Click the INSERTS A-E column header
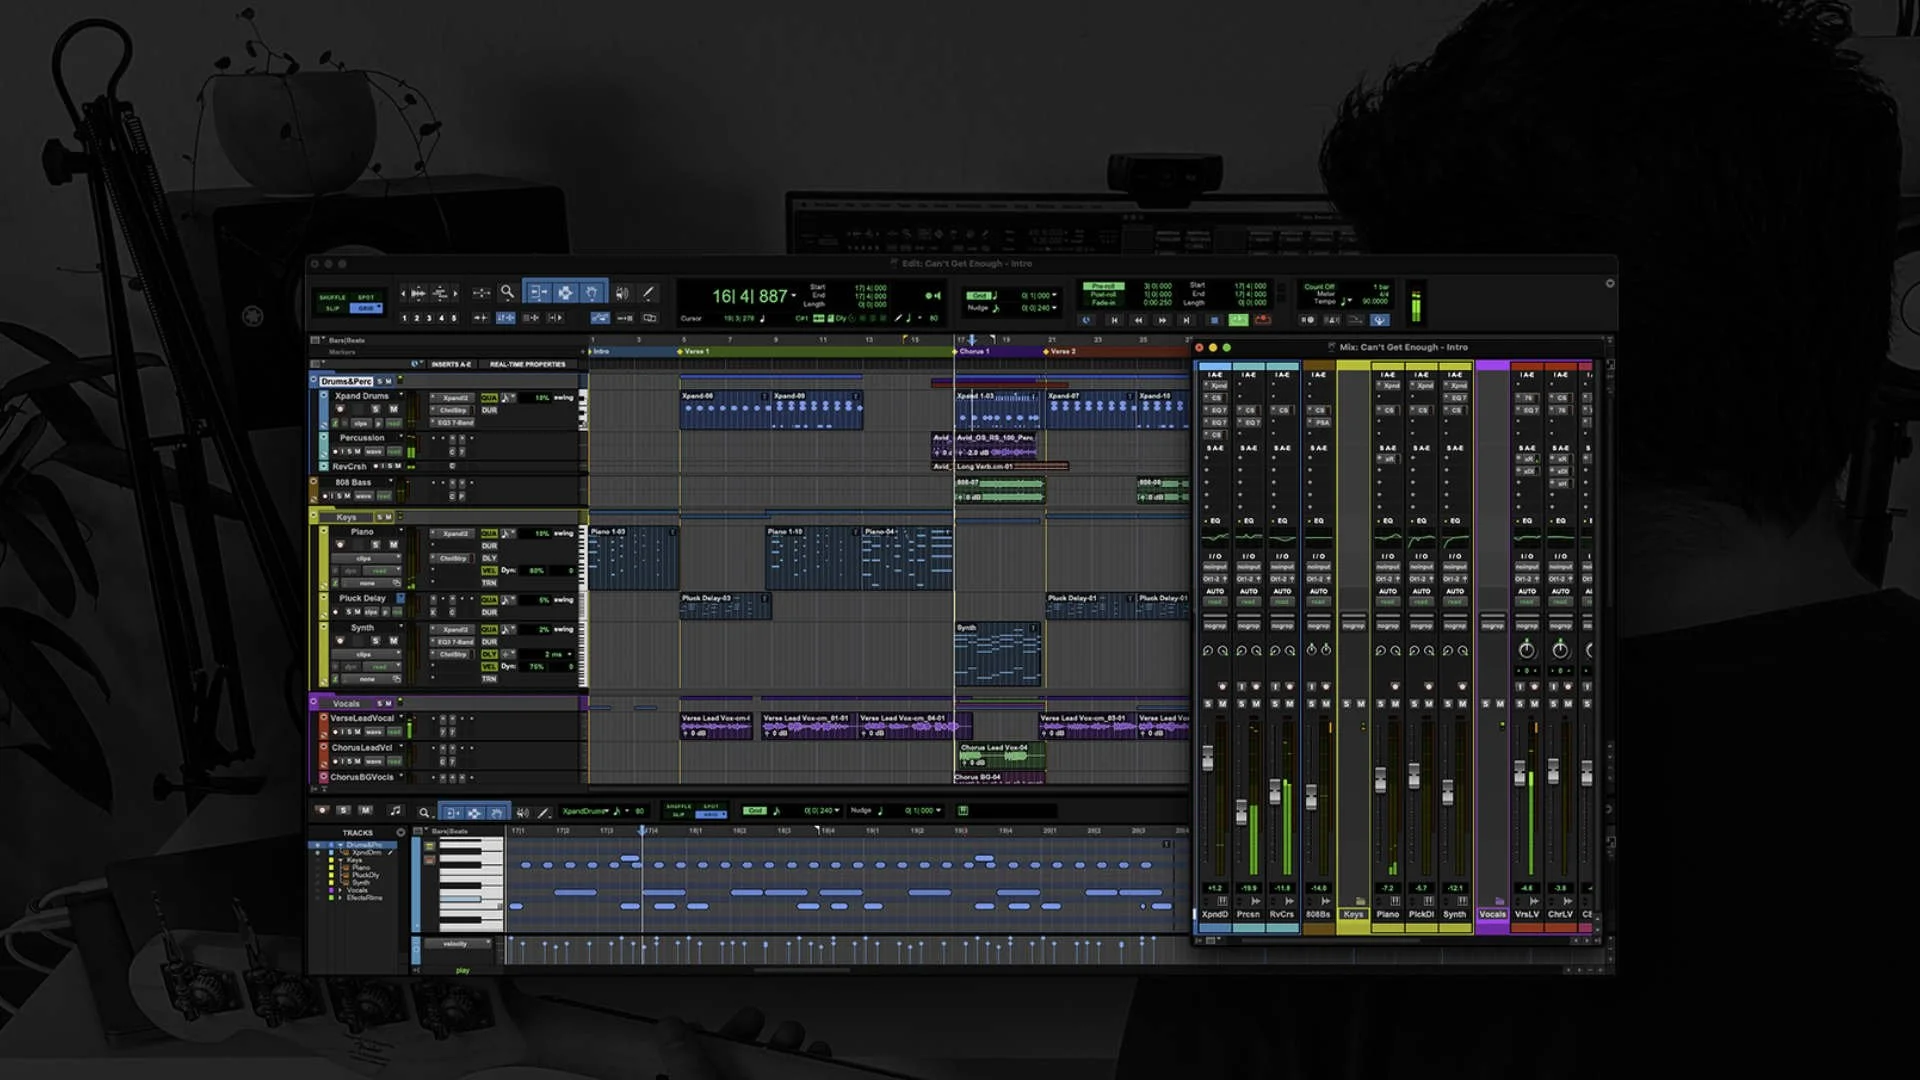The image size is (1920, 1080). tap(452, 364)
